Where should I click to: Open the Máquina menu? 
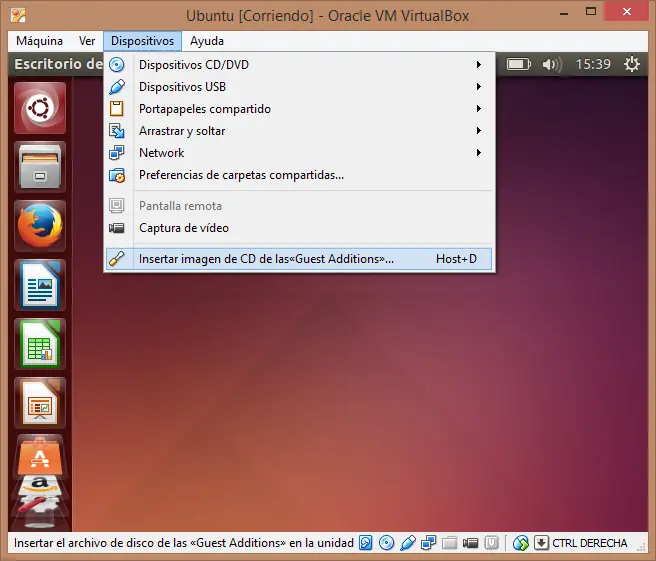[39, 41]
